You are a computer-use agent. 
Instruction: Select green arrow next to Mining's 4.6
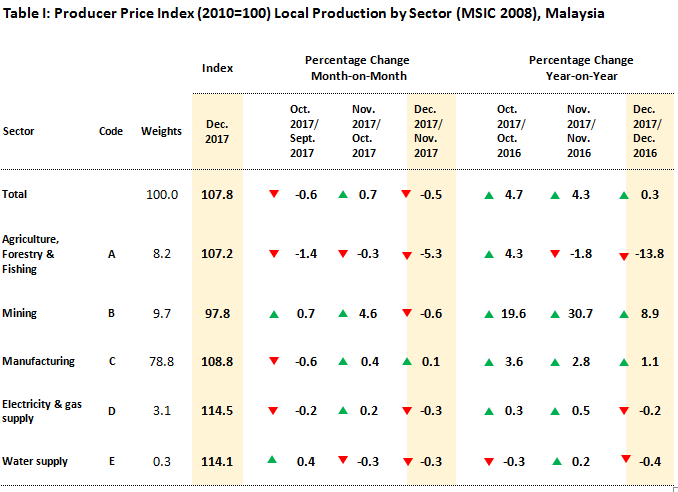tap(344, 314)
